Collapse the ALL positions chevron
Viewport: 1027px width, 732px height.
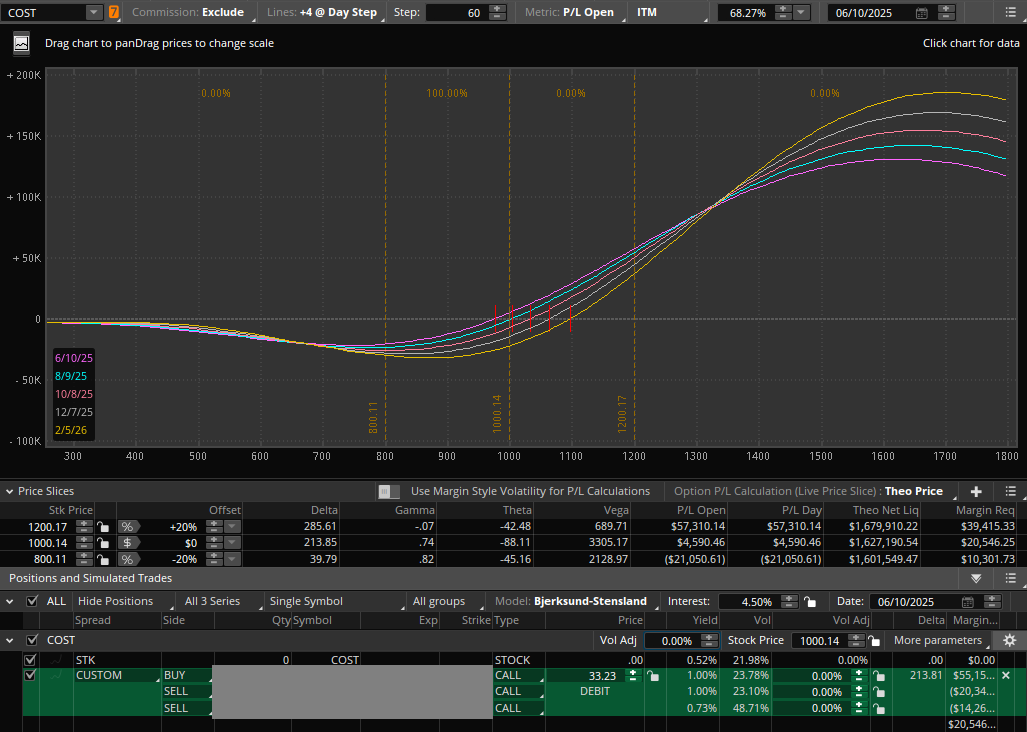click(10, 601)
